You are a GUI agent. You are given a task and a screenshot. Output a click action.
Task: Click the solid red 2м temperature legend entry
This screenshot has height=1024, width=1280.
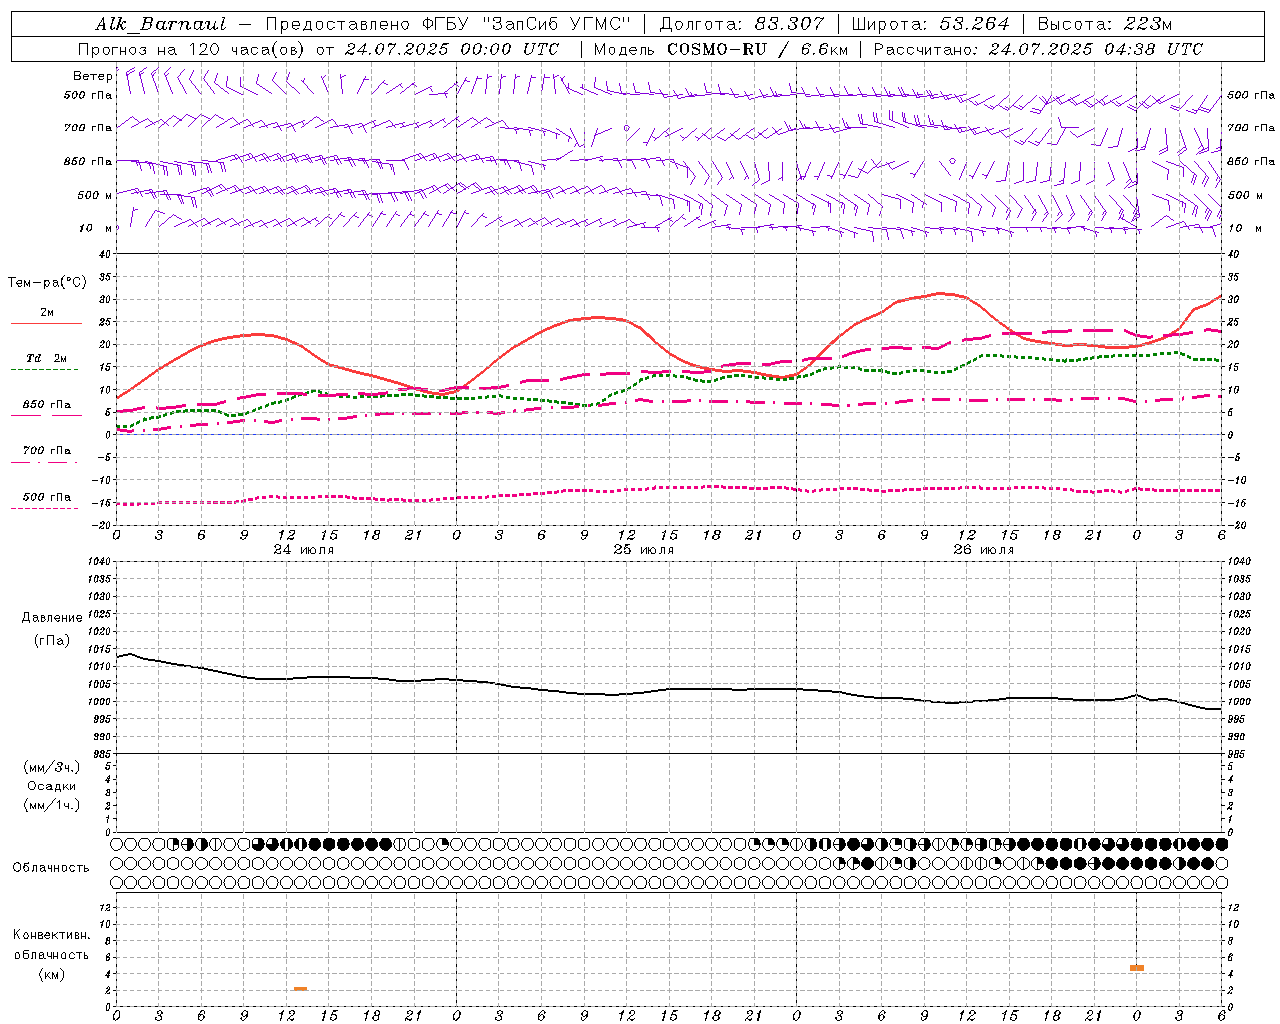click(46, 317)
